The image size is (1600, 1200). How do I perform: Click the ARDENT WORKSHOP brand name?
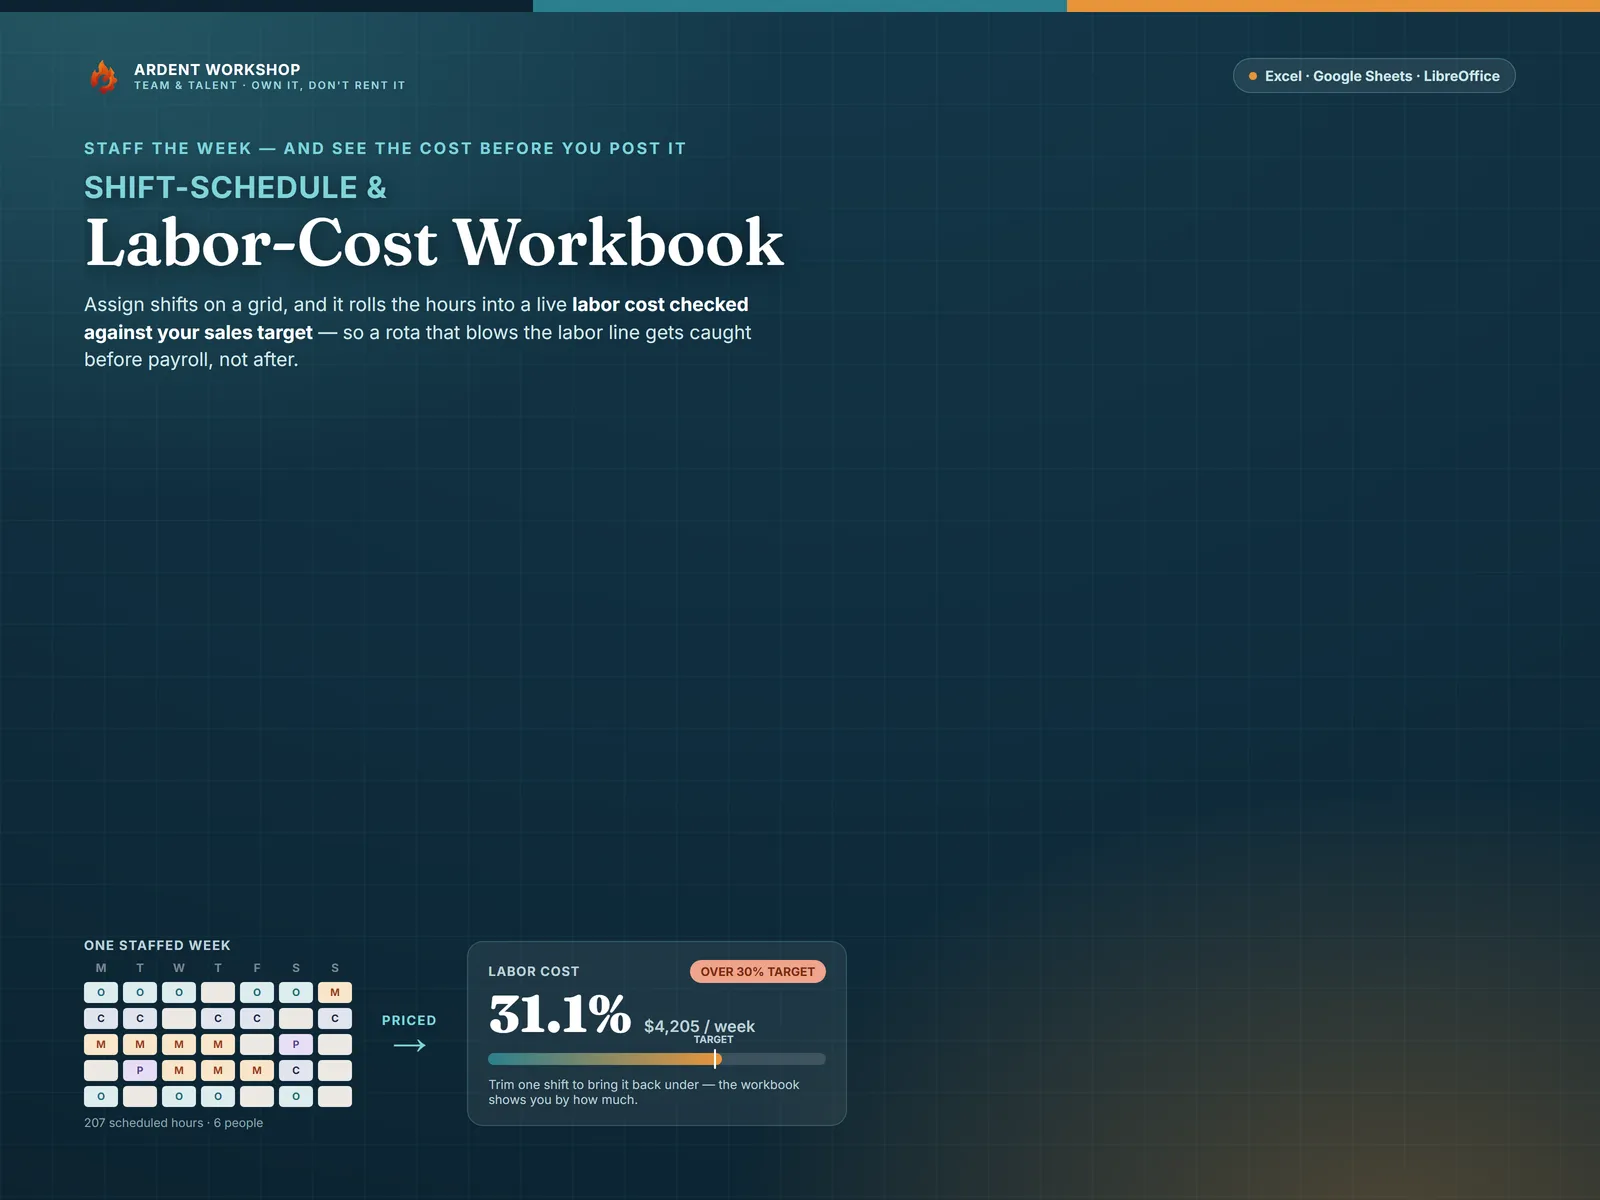[x=217, y=69]
